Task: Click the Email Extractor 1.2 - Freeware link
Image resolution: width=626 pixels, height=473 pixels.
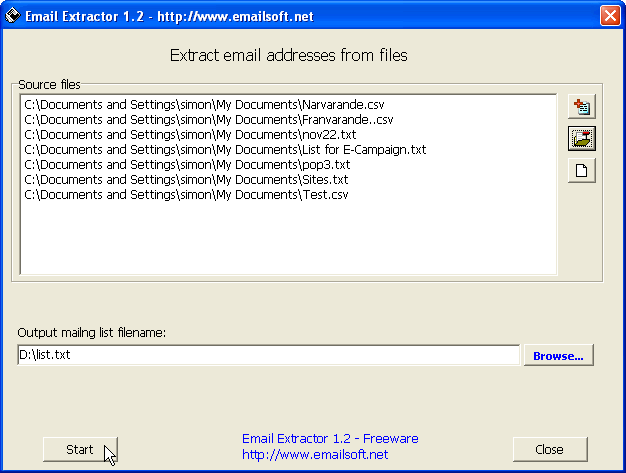Action: pos(330,439)
